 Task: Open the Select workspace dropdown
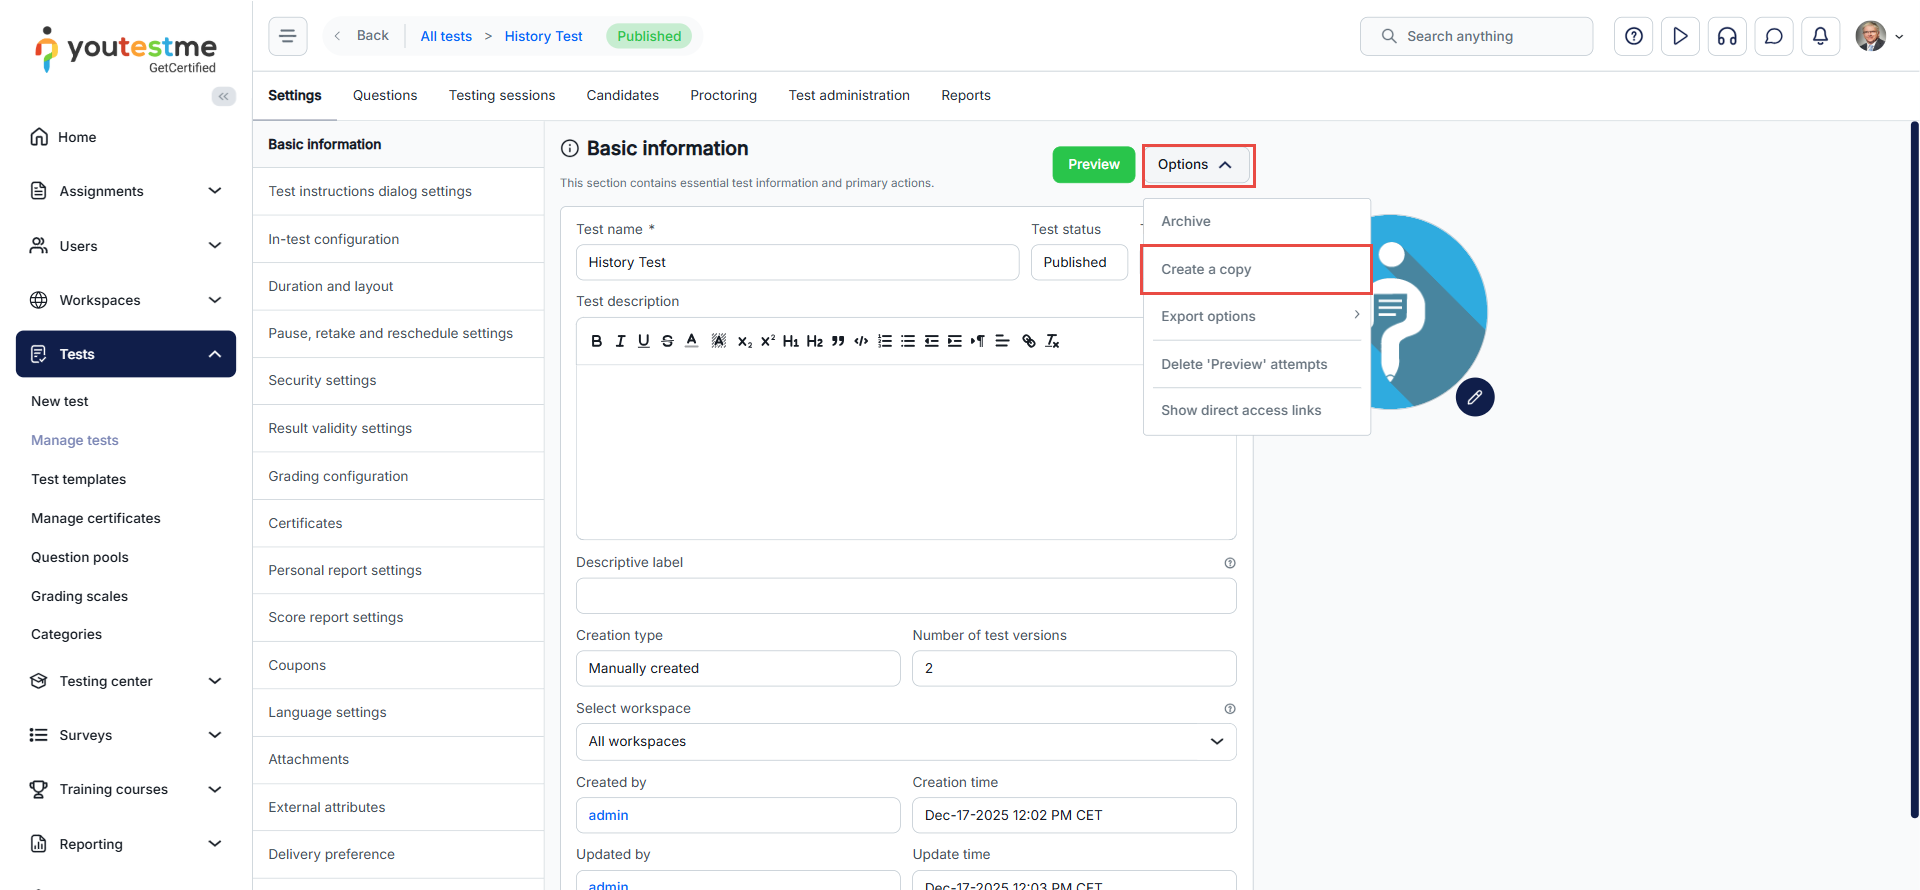pyautogui.click(x=905, y=741)
